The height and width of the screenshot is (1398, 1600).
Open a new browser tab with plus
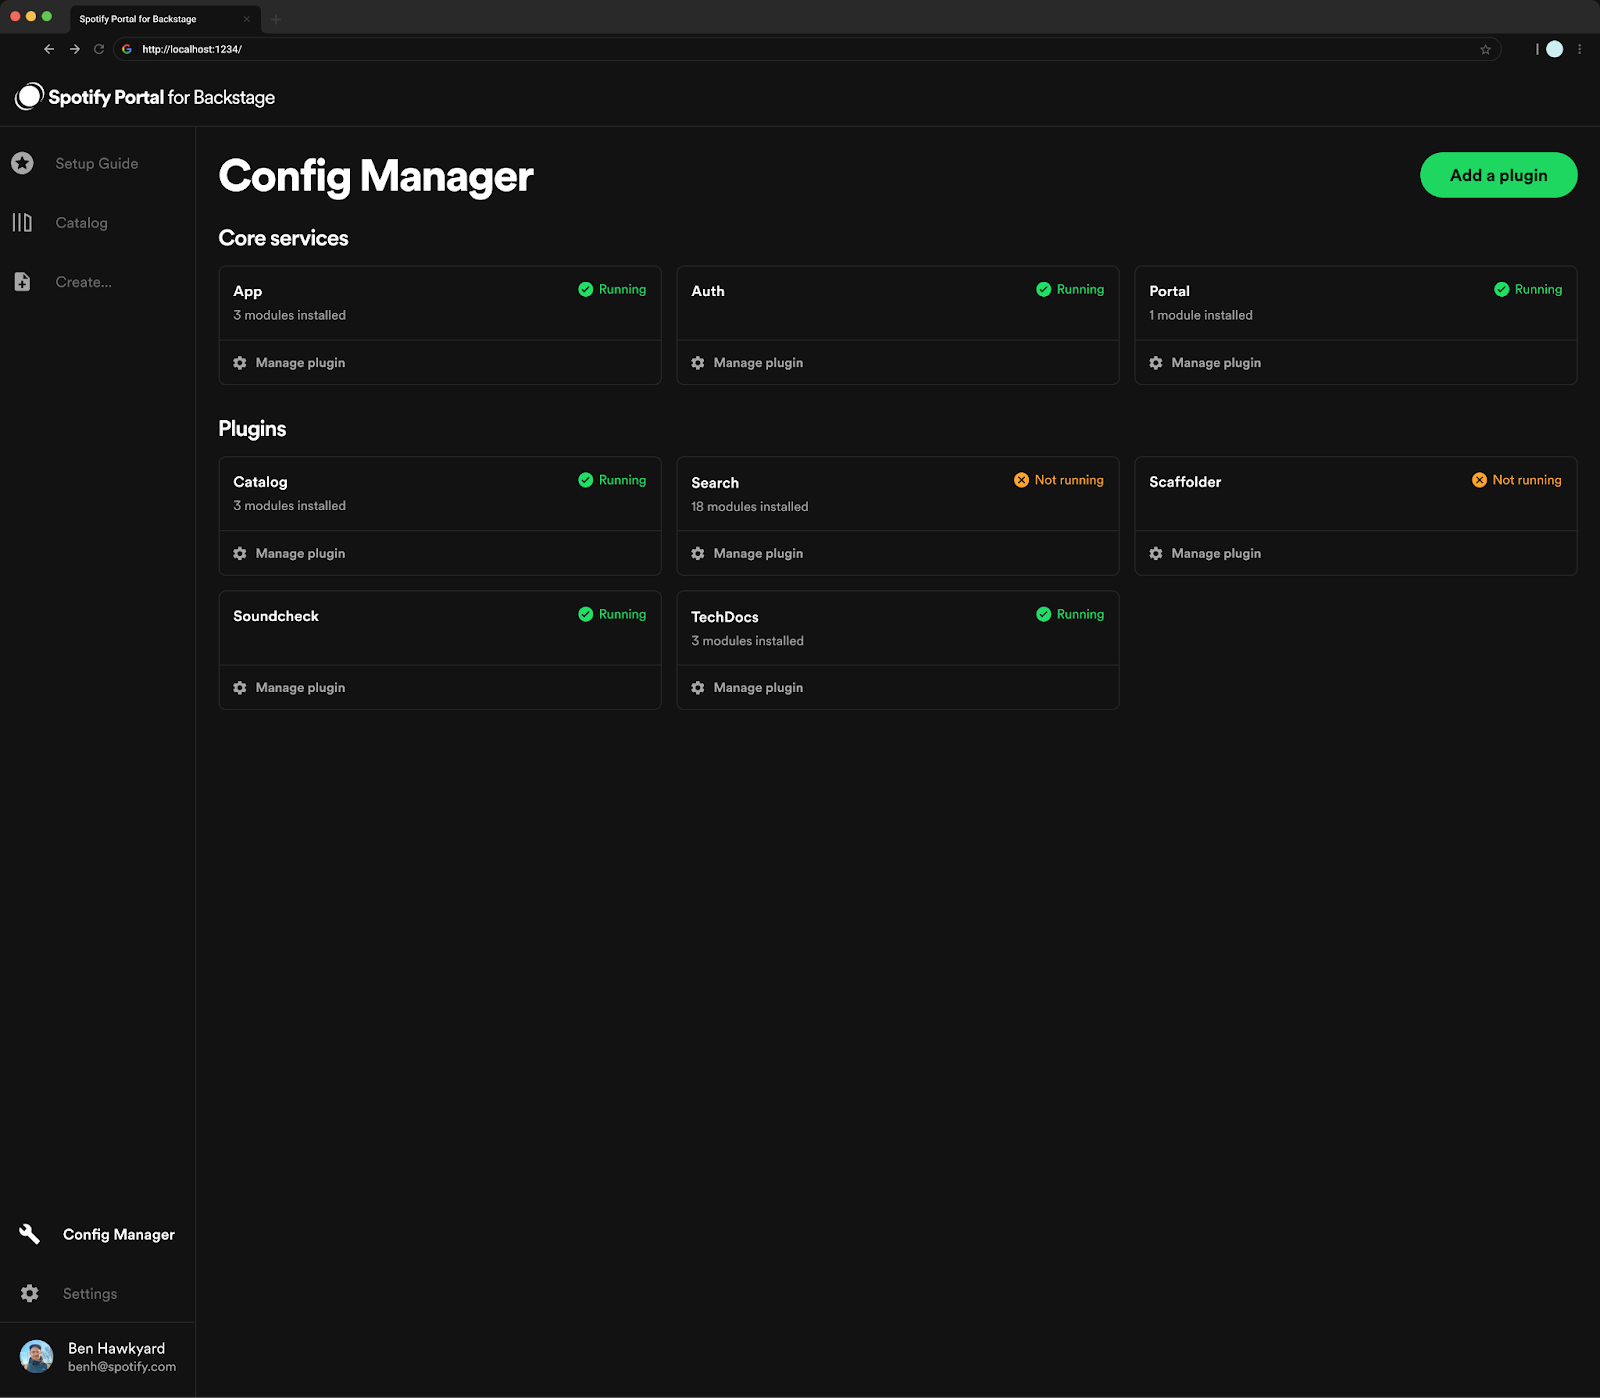pyautogui.click(x=276, y=19)
